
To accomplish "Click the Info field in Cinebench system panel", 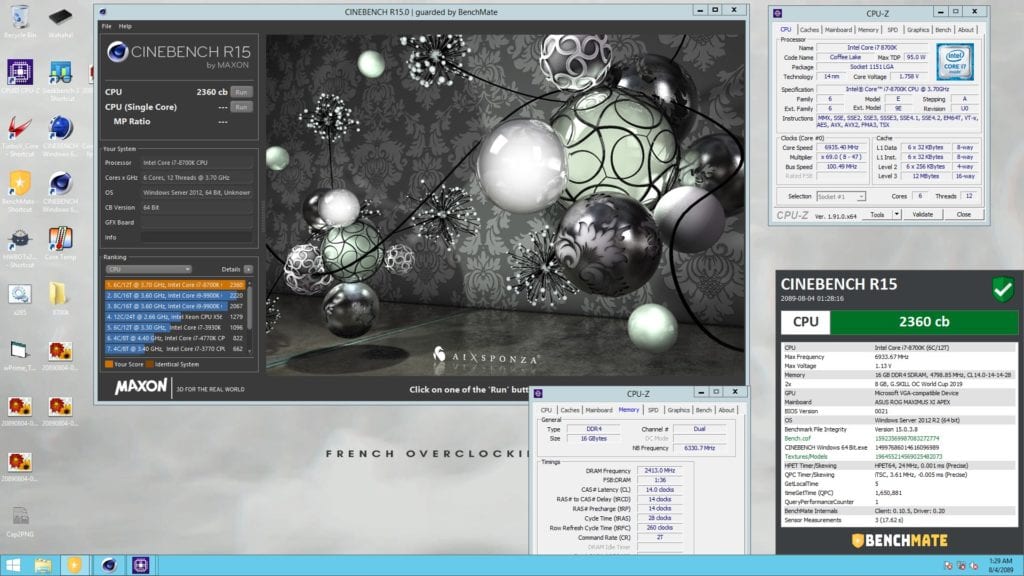I will (x=197, y=238).
